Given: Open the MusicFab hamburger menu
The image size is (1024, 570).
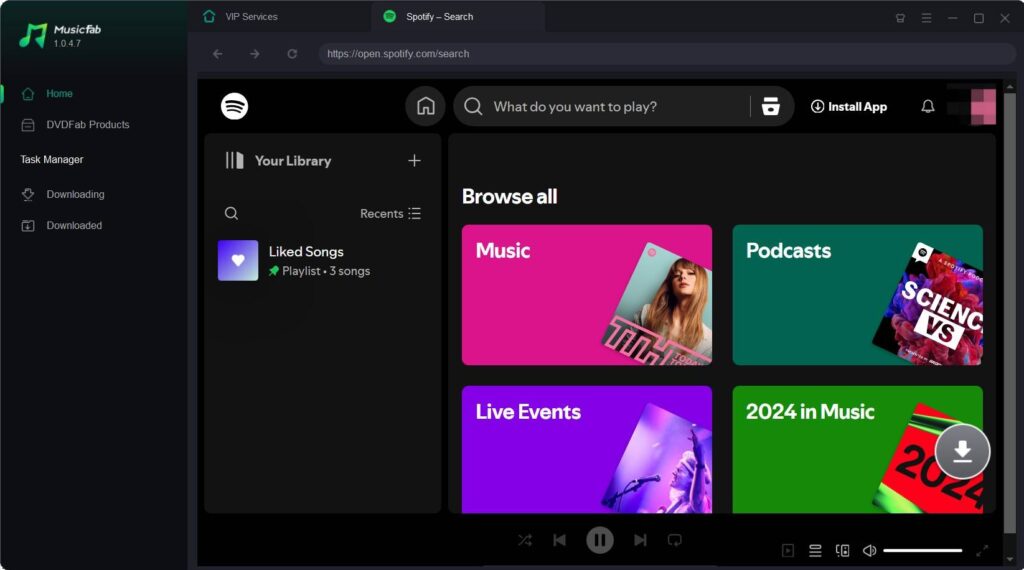Looking at the screenshot, I should click(x=926, y=18).
